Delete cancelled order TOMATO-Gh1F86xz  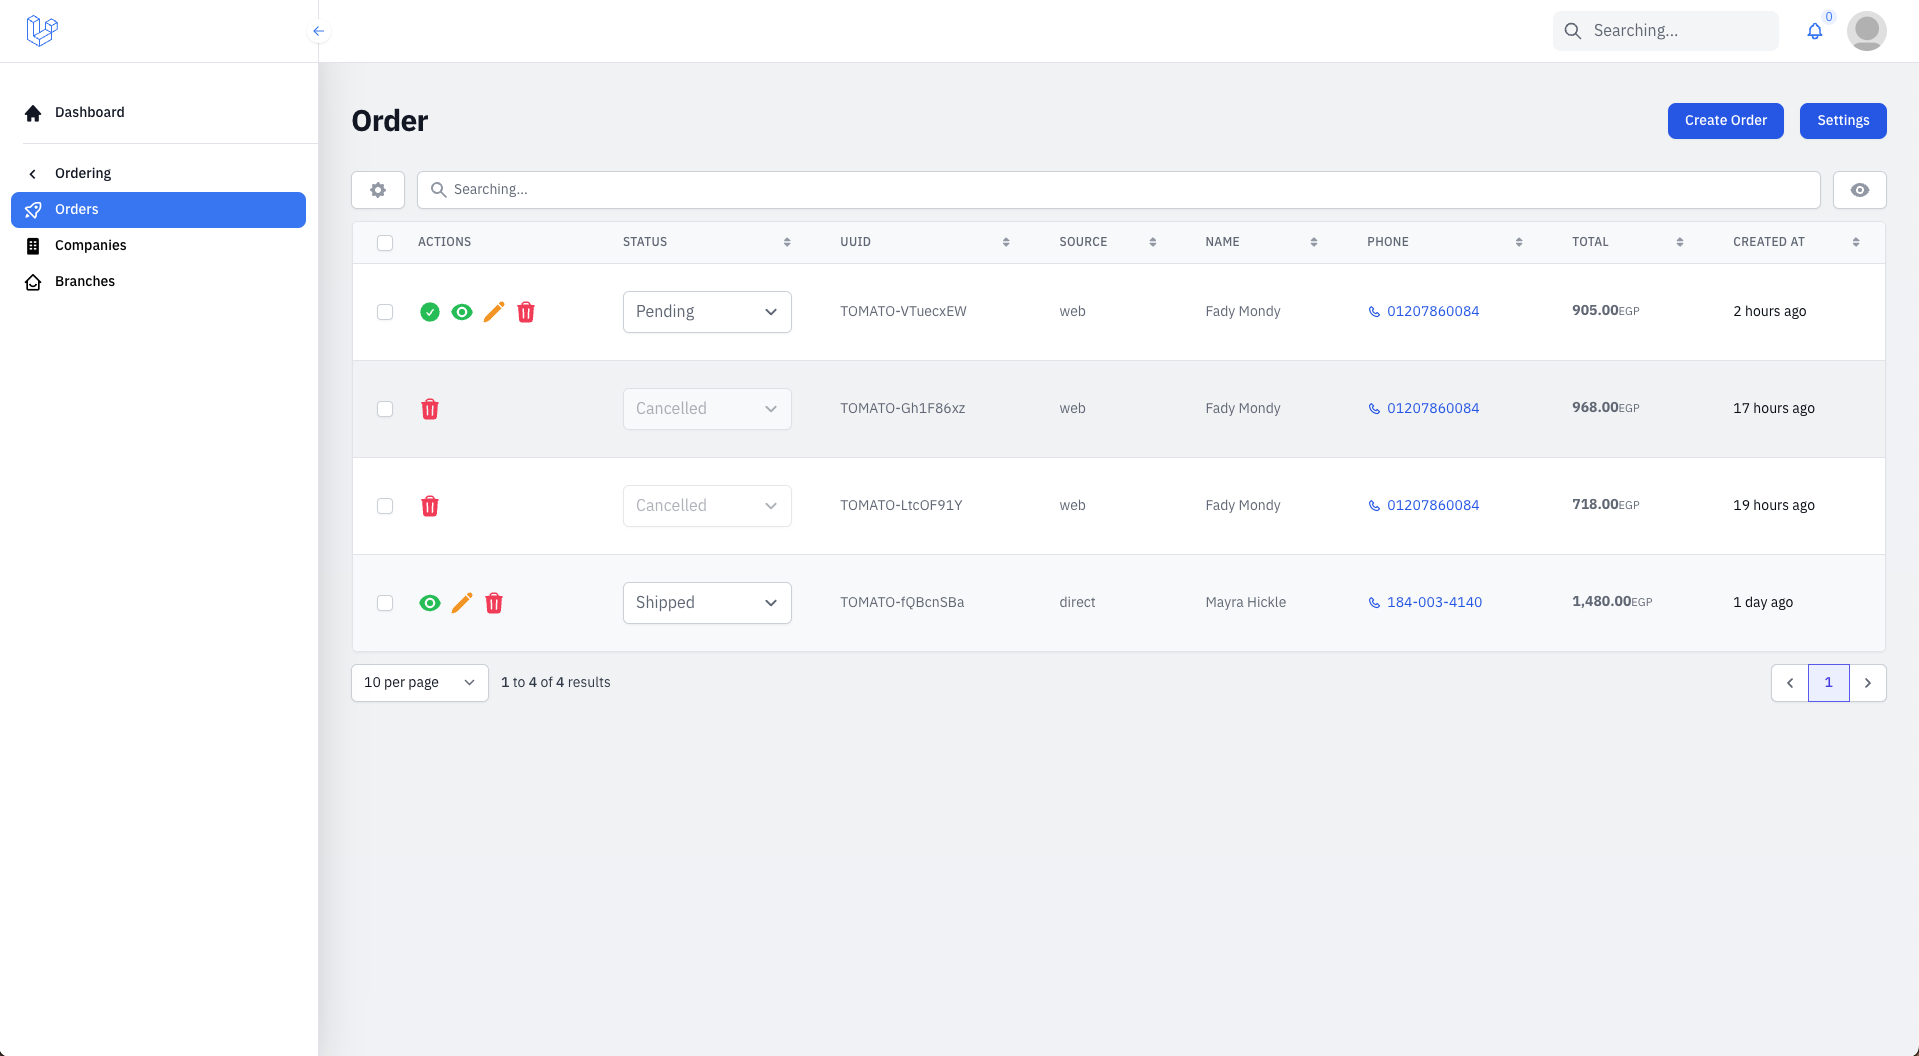pos(430,409)
